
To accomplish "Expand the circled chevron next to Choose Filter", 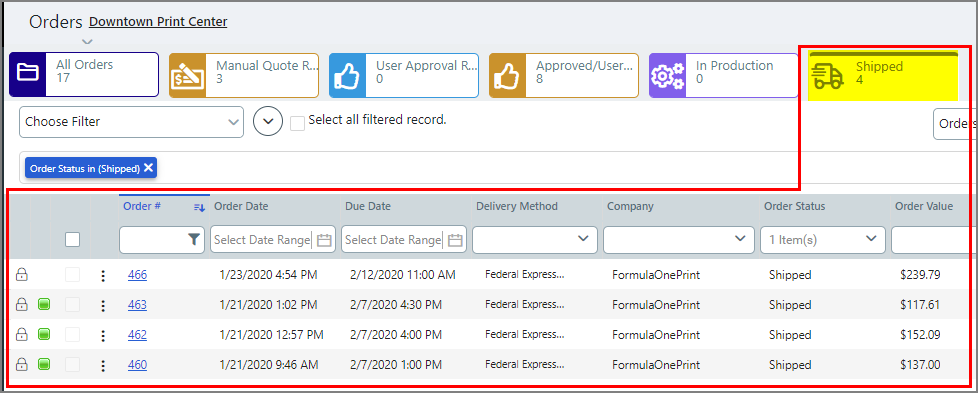I will coord(268,121).
